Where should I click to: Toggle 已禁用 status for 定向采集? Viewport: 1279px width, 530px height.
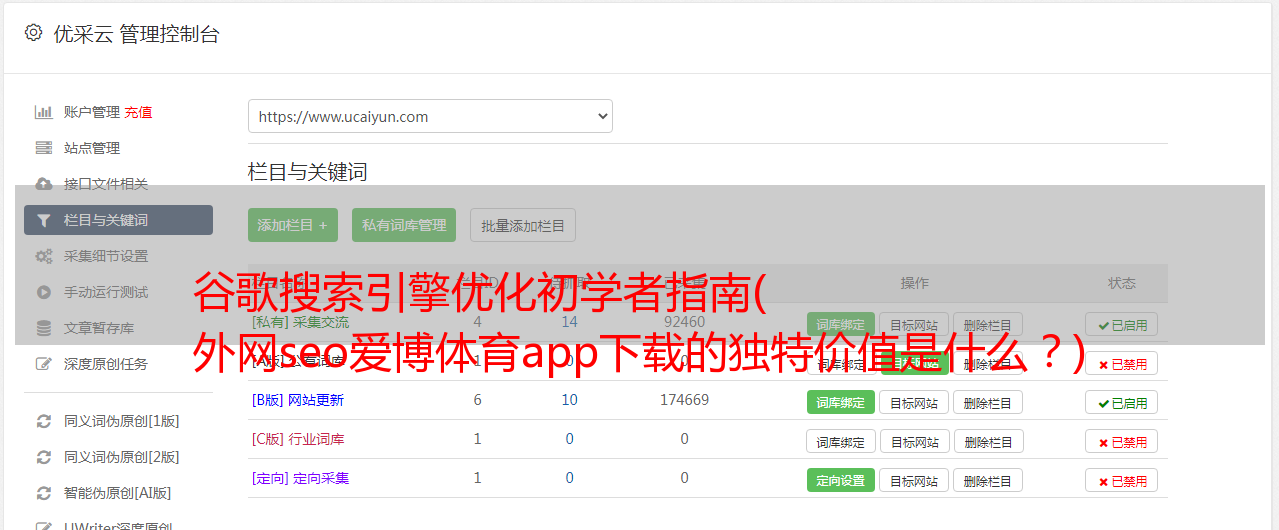[1122, 480]
